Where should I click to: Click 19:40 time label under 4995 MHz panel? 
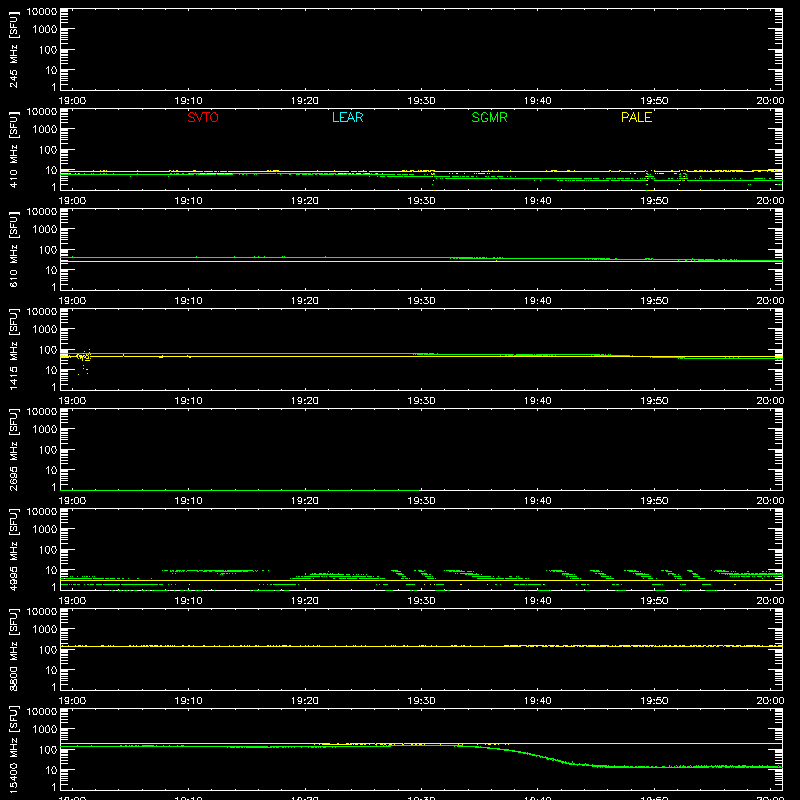click(x=537, y=601)
